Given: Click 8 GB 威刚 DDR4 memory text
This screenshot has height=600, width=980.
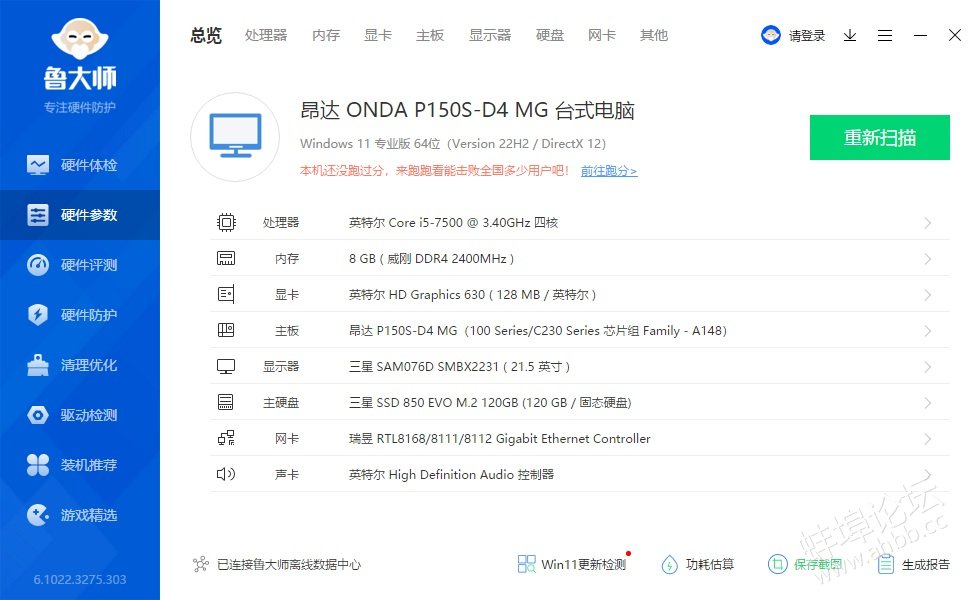Looking at the screenshot, I should [x=431, y=259].
